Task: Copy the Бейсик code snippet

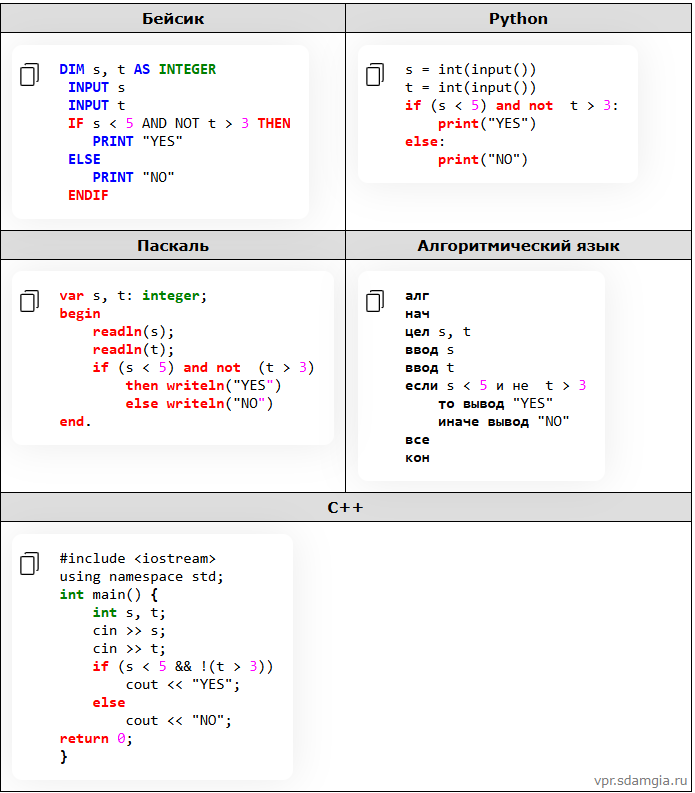Action: coord(30,74)
